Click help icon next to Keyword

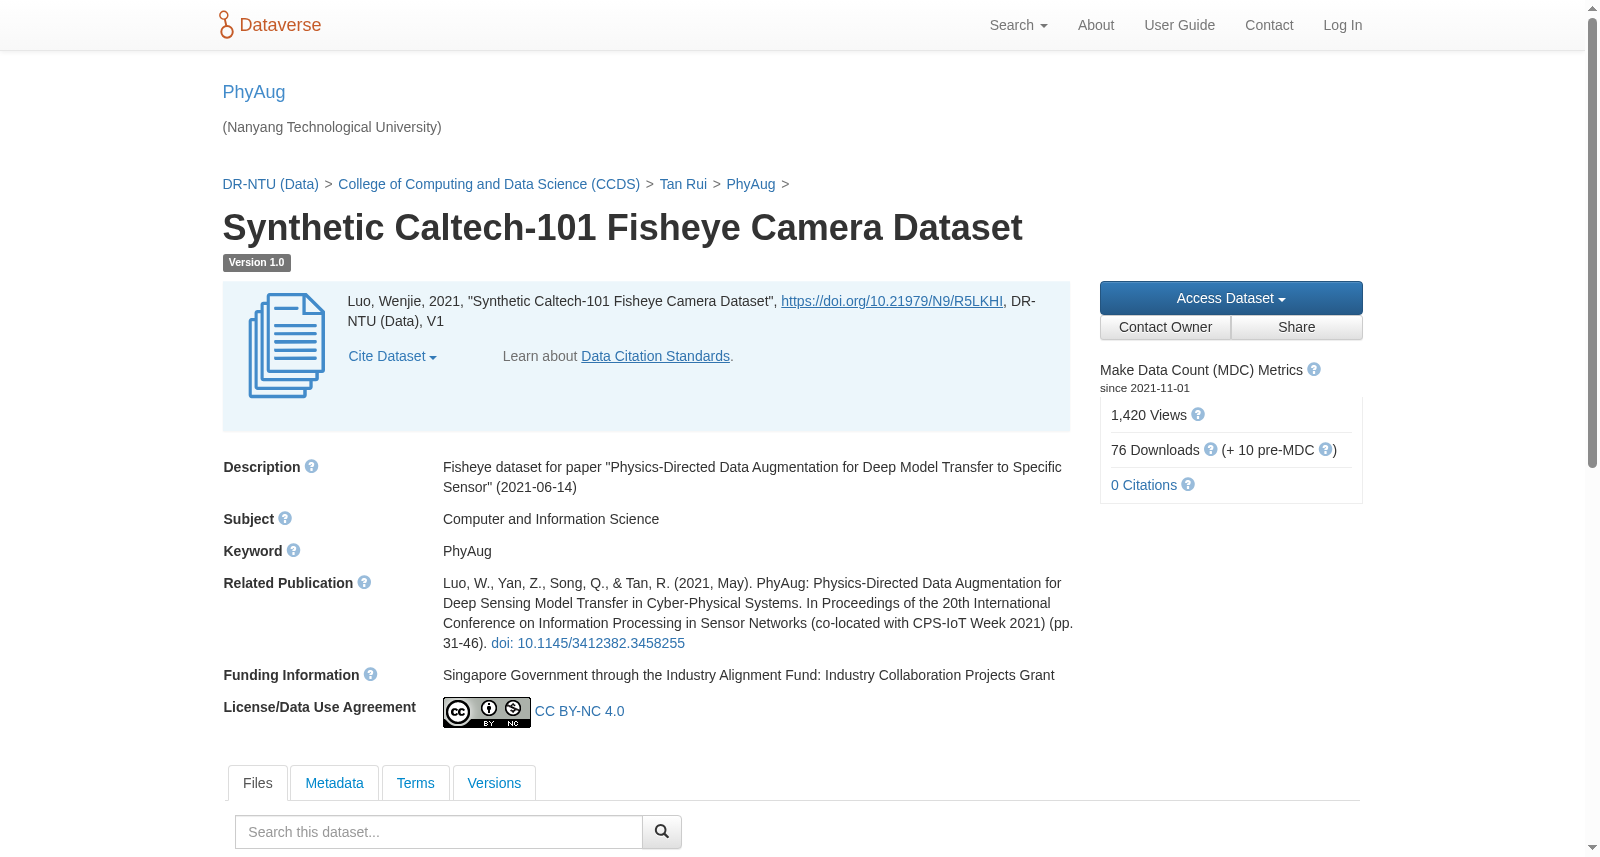294,551
